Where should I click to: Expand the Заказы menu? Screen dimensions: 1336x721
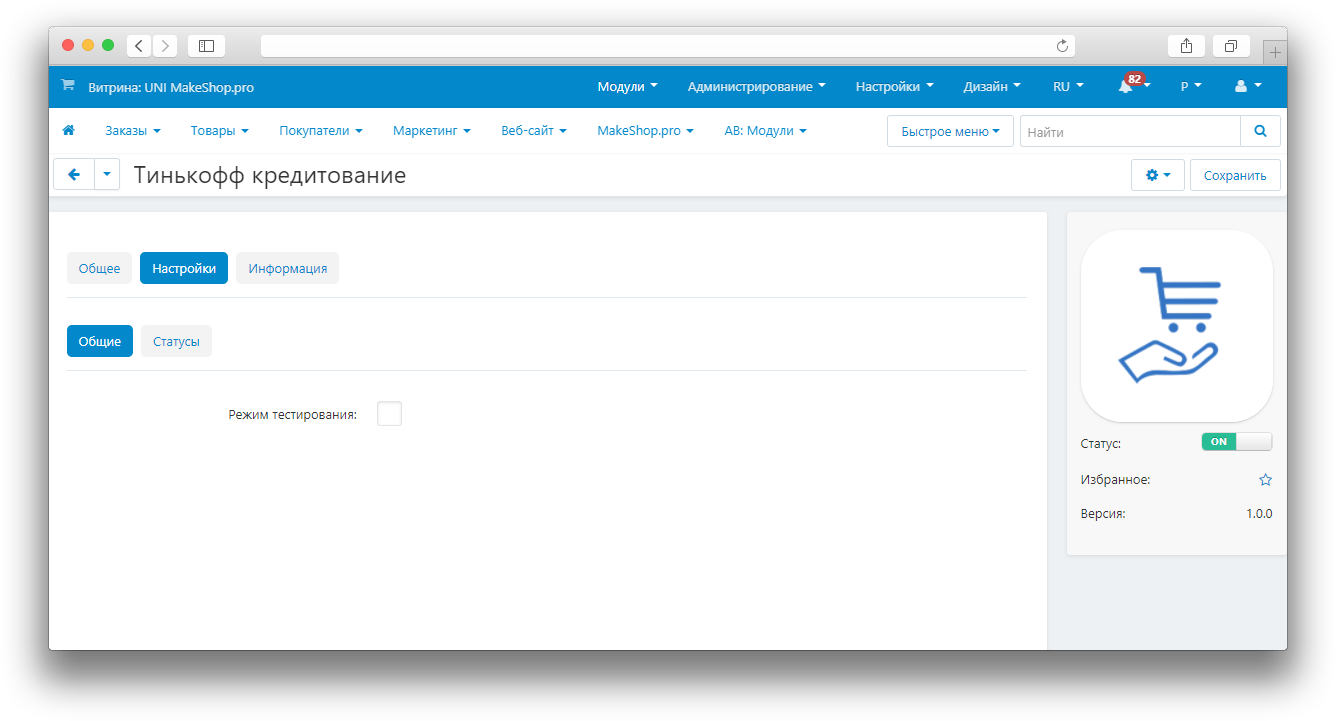pyautogui.click(x=132, y=131)
